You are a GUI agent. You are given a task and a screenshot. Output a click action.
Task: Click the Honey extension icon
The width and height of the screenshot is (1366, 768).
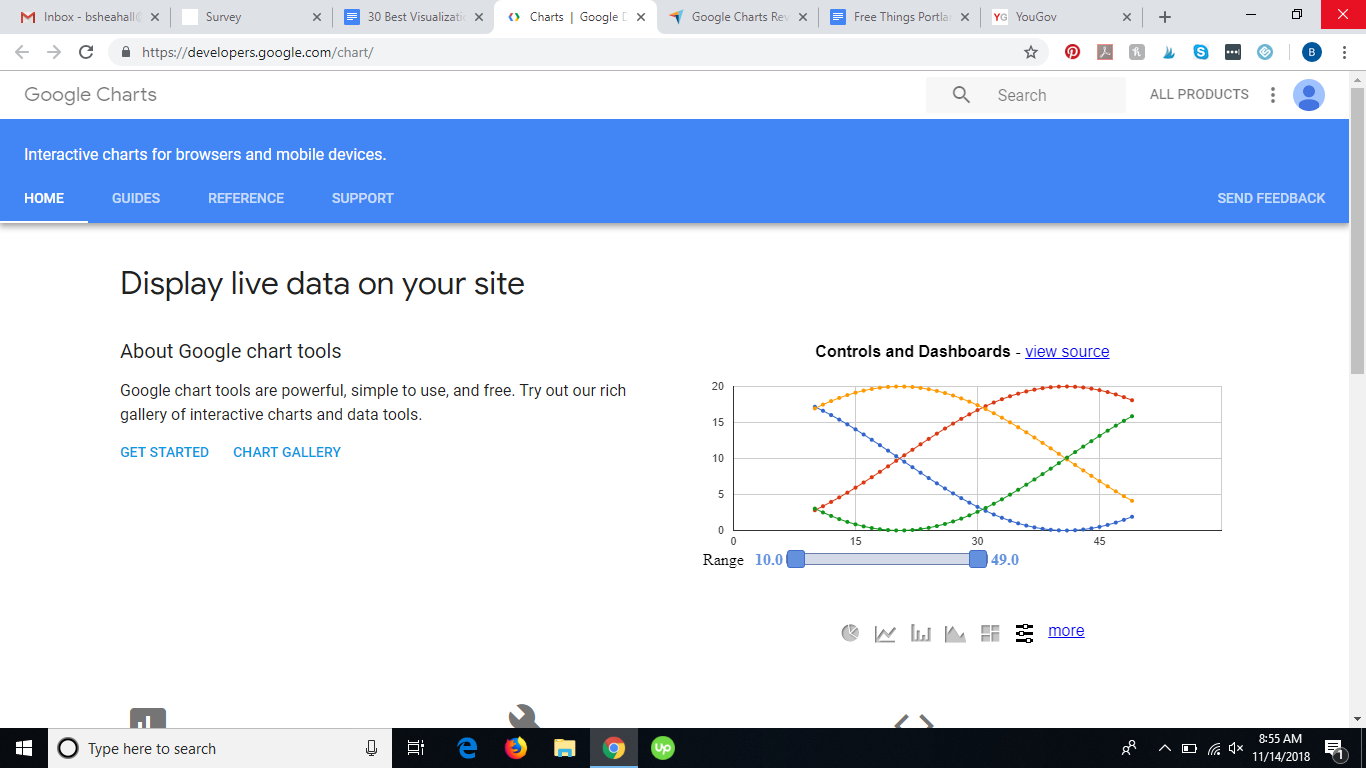pos(1137,52)
